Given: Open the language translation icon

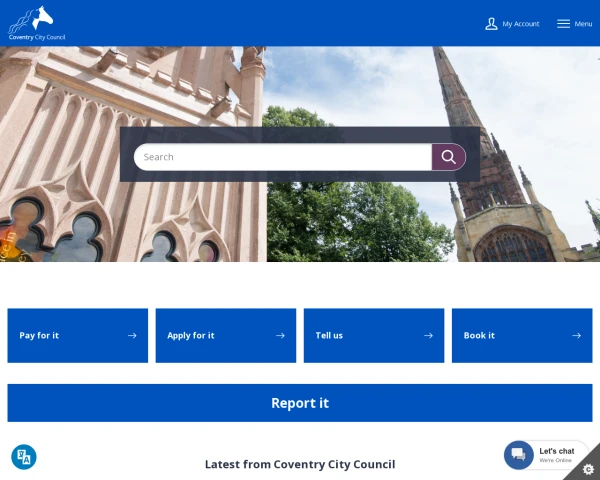Looking at the screenshot, I should [x=24, y=457].
